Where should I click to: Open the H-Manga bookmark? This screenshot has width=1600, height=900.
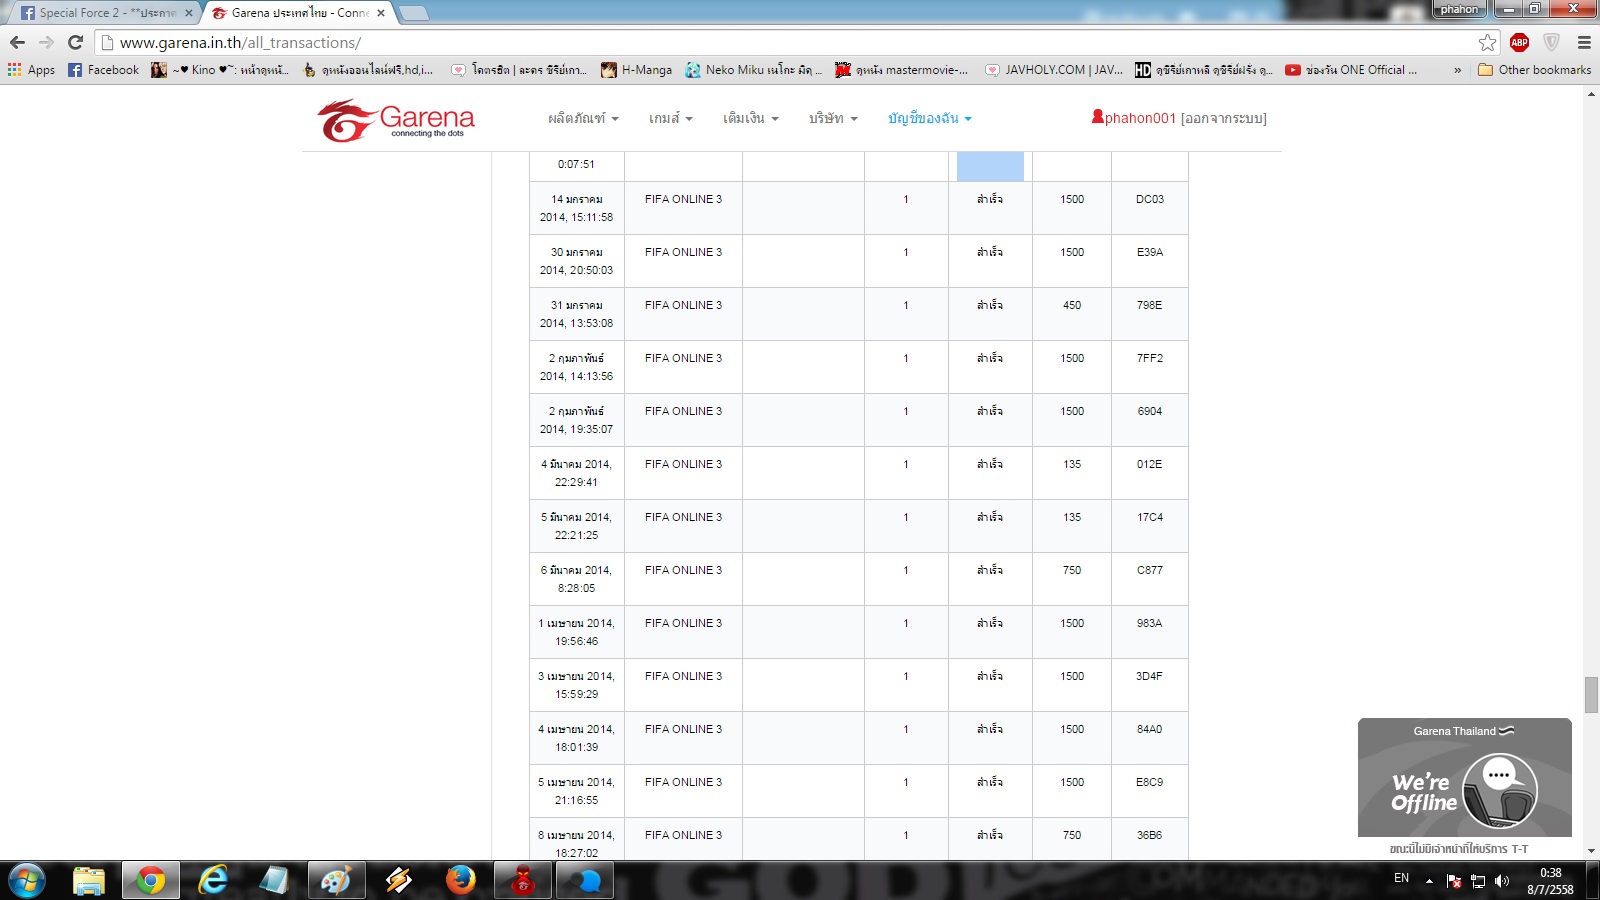pyautogui.click(x=637, y=70)
